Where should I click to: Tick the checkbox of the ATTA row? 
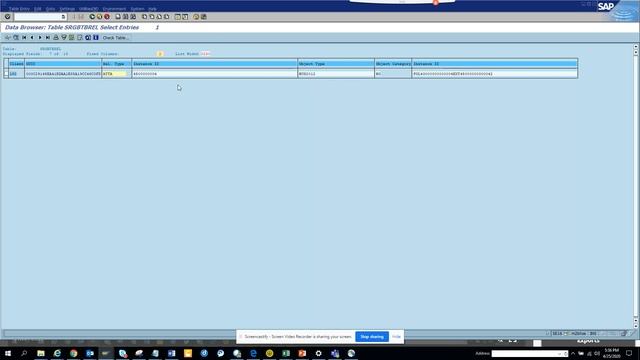point(6,74)
